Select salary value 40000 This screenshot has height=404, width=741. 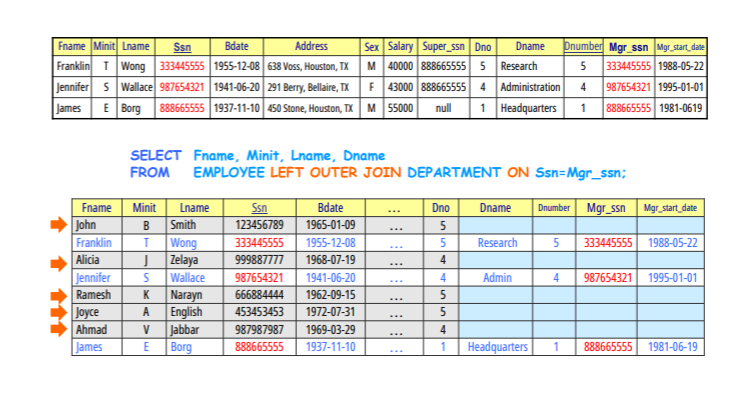tap(400, 66)
